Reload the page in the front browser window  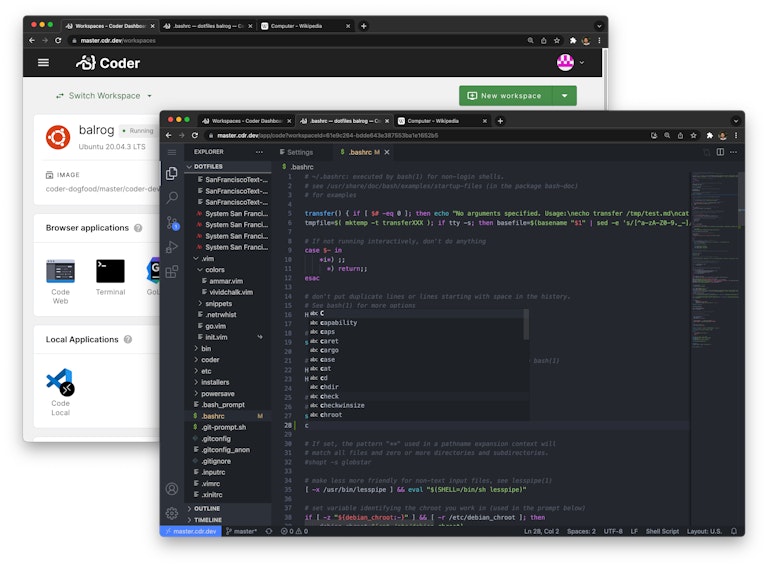[x=195, y=135]
